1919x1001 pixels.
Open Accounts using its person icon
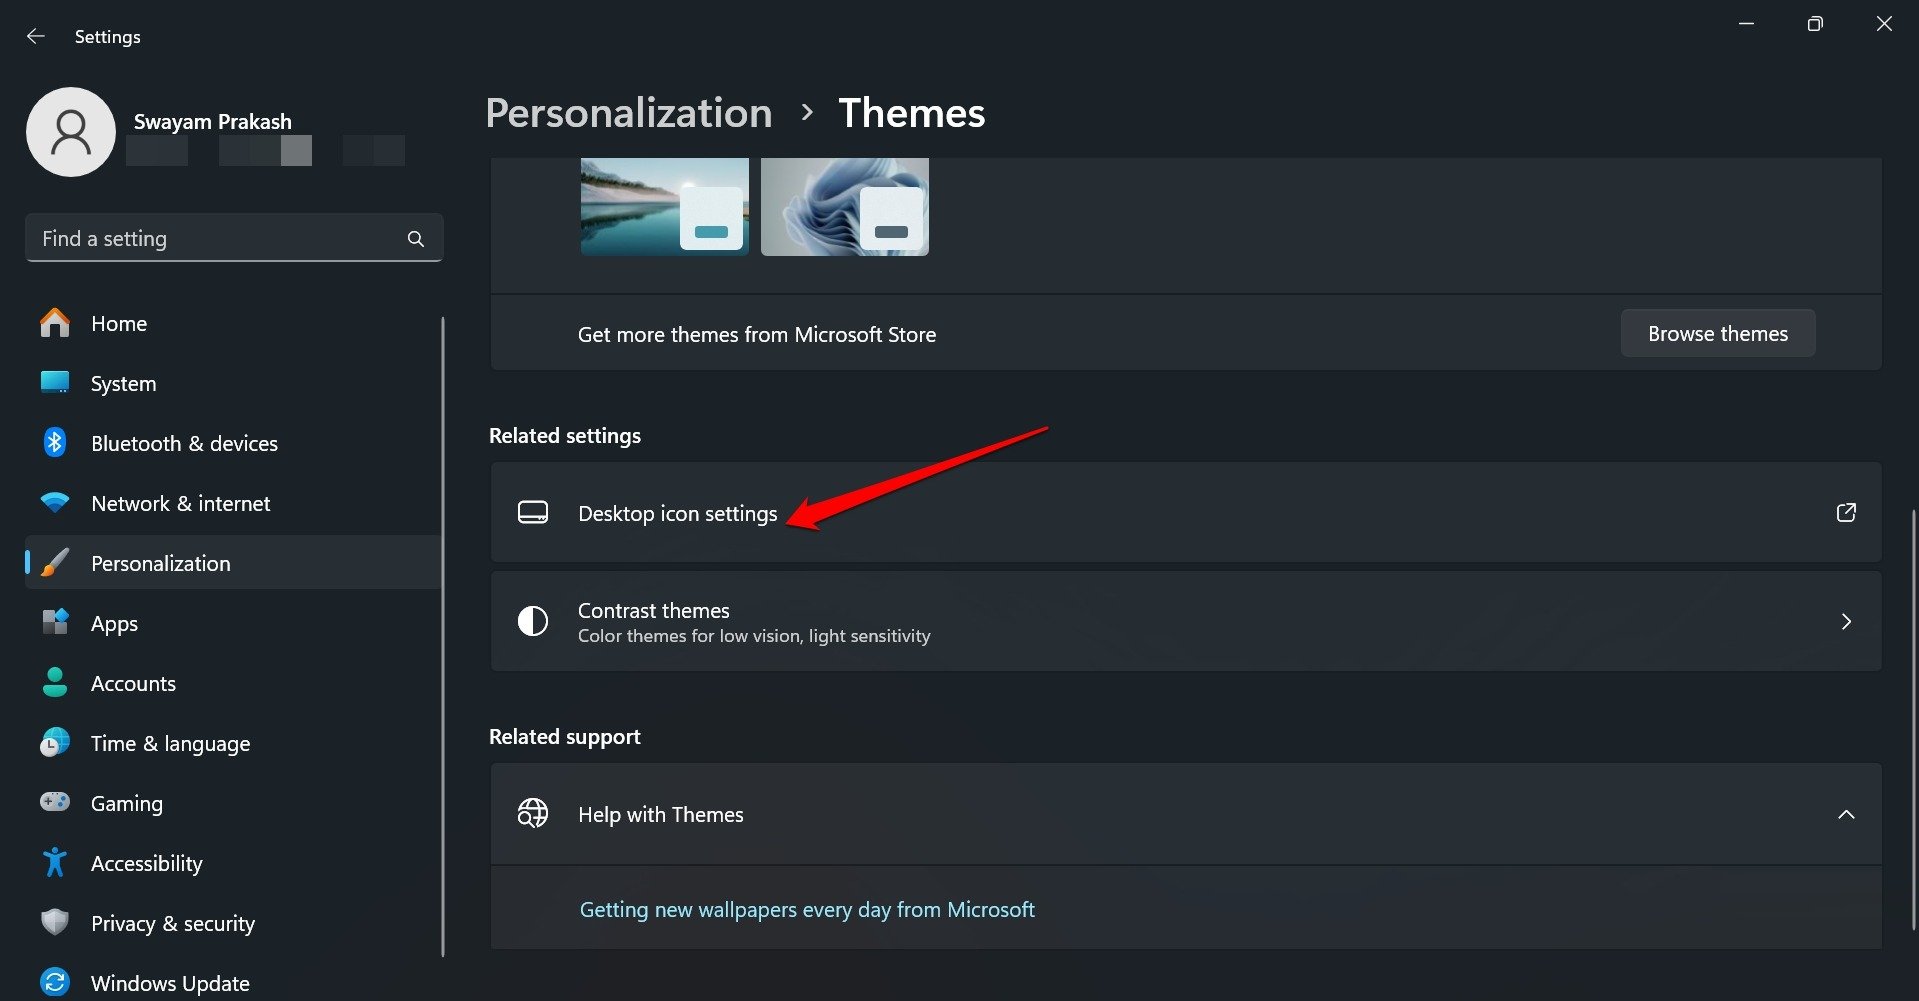[x=55, y=683]
